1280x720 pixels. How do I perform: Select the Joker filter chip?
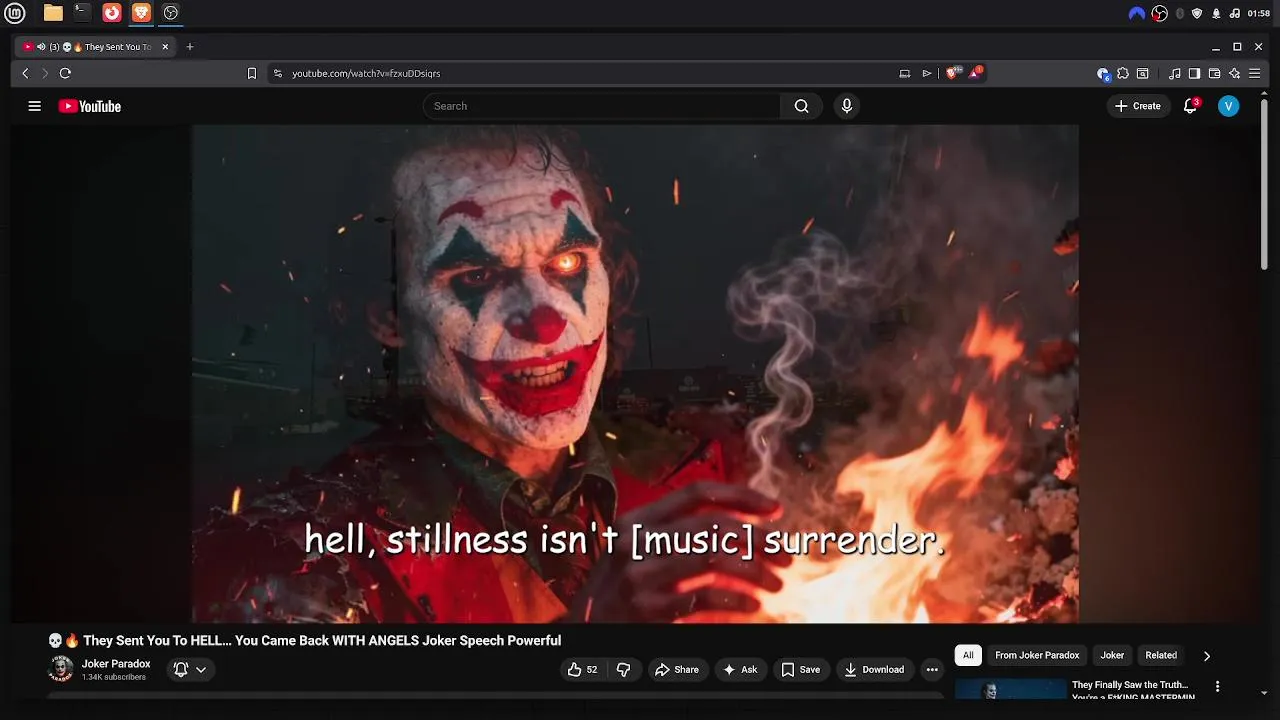(x=1112, y=655)
